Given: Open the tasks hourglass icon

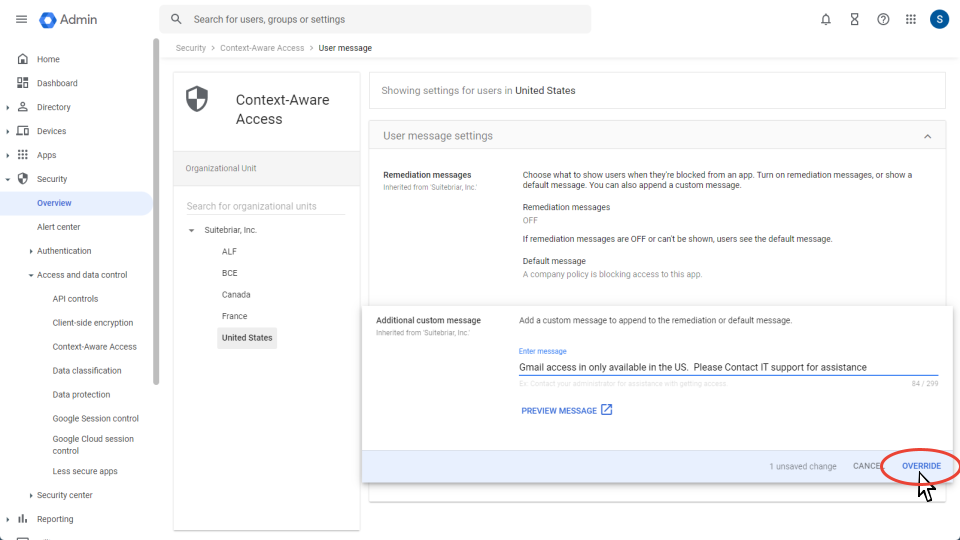Looking at the screenshot, I should 854,19.
